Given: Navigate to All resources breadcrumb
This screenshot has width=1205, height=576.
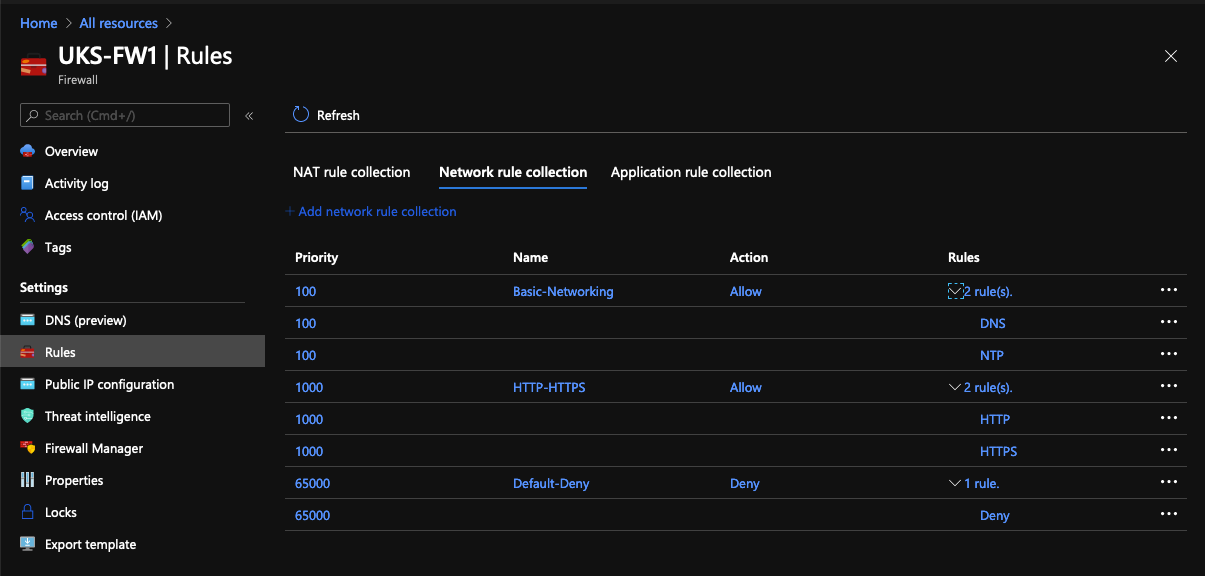Looking at the screenshot, I should click(x=119, y=23).
